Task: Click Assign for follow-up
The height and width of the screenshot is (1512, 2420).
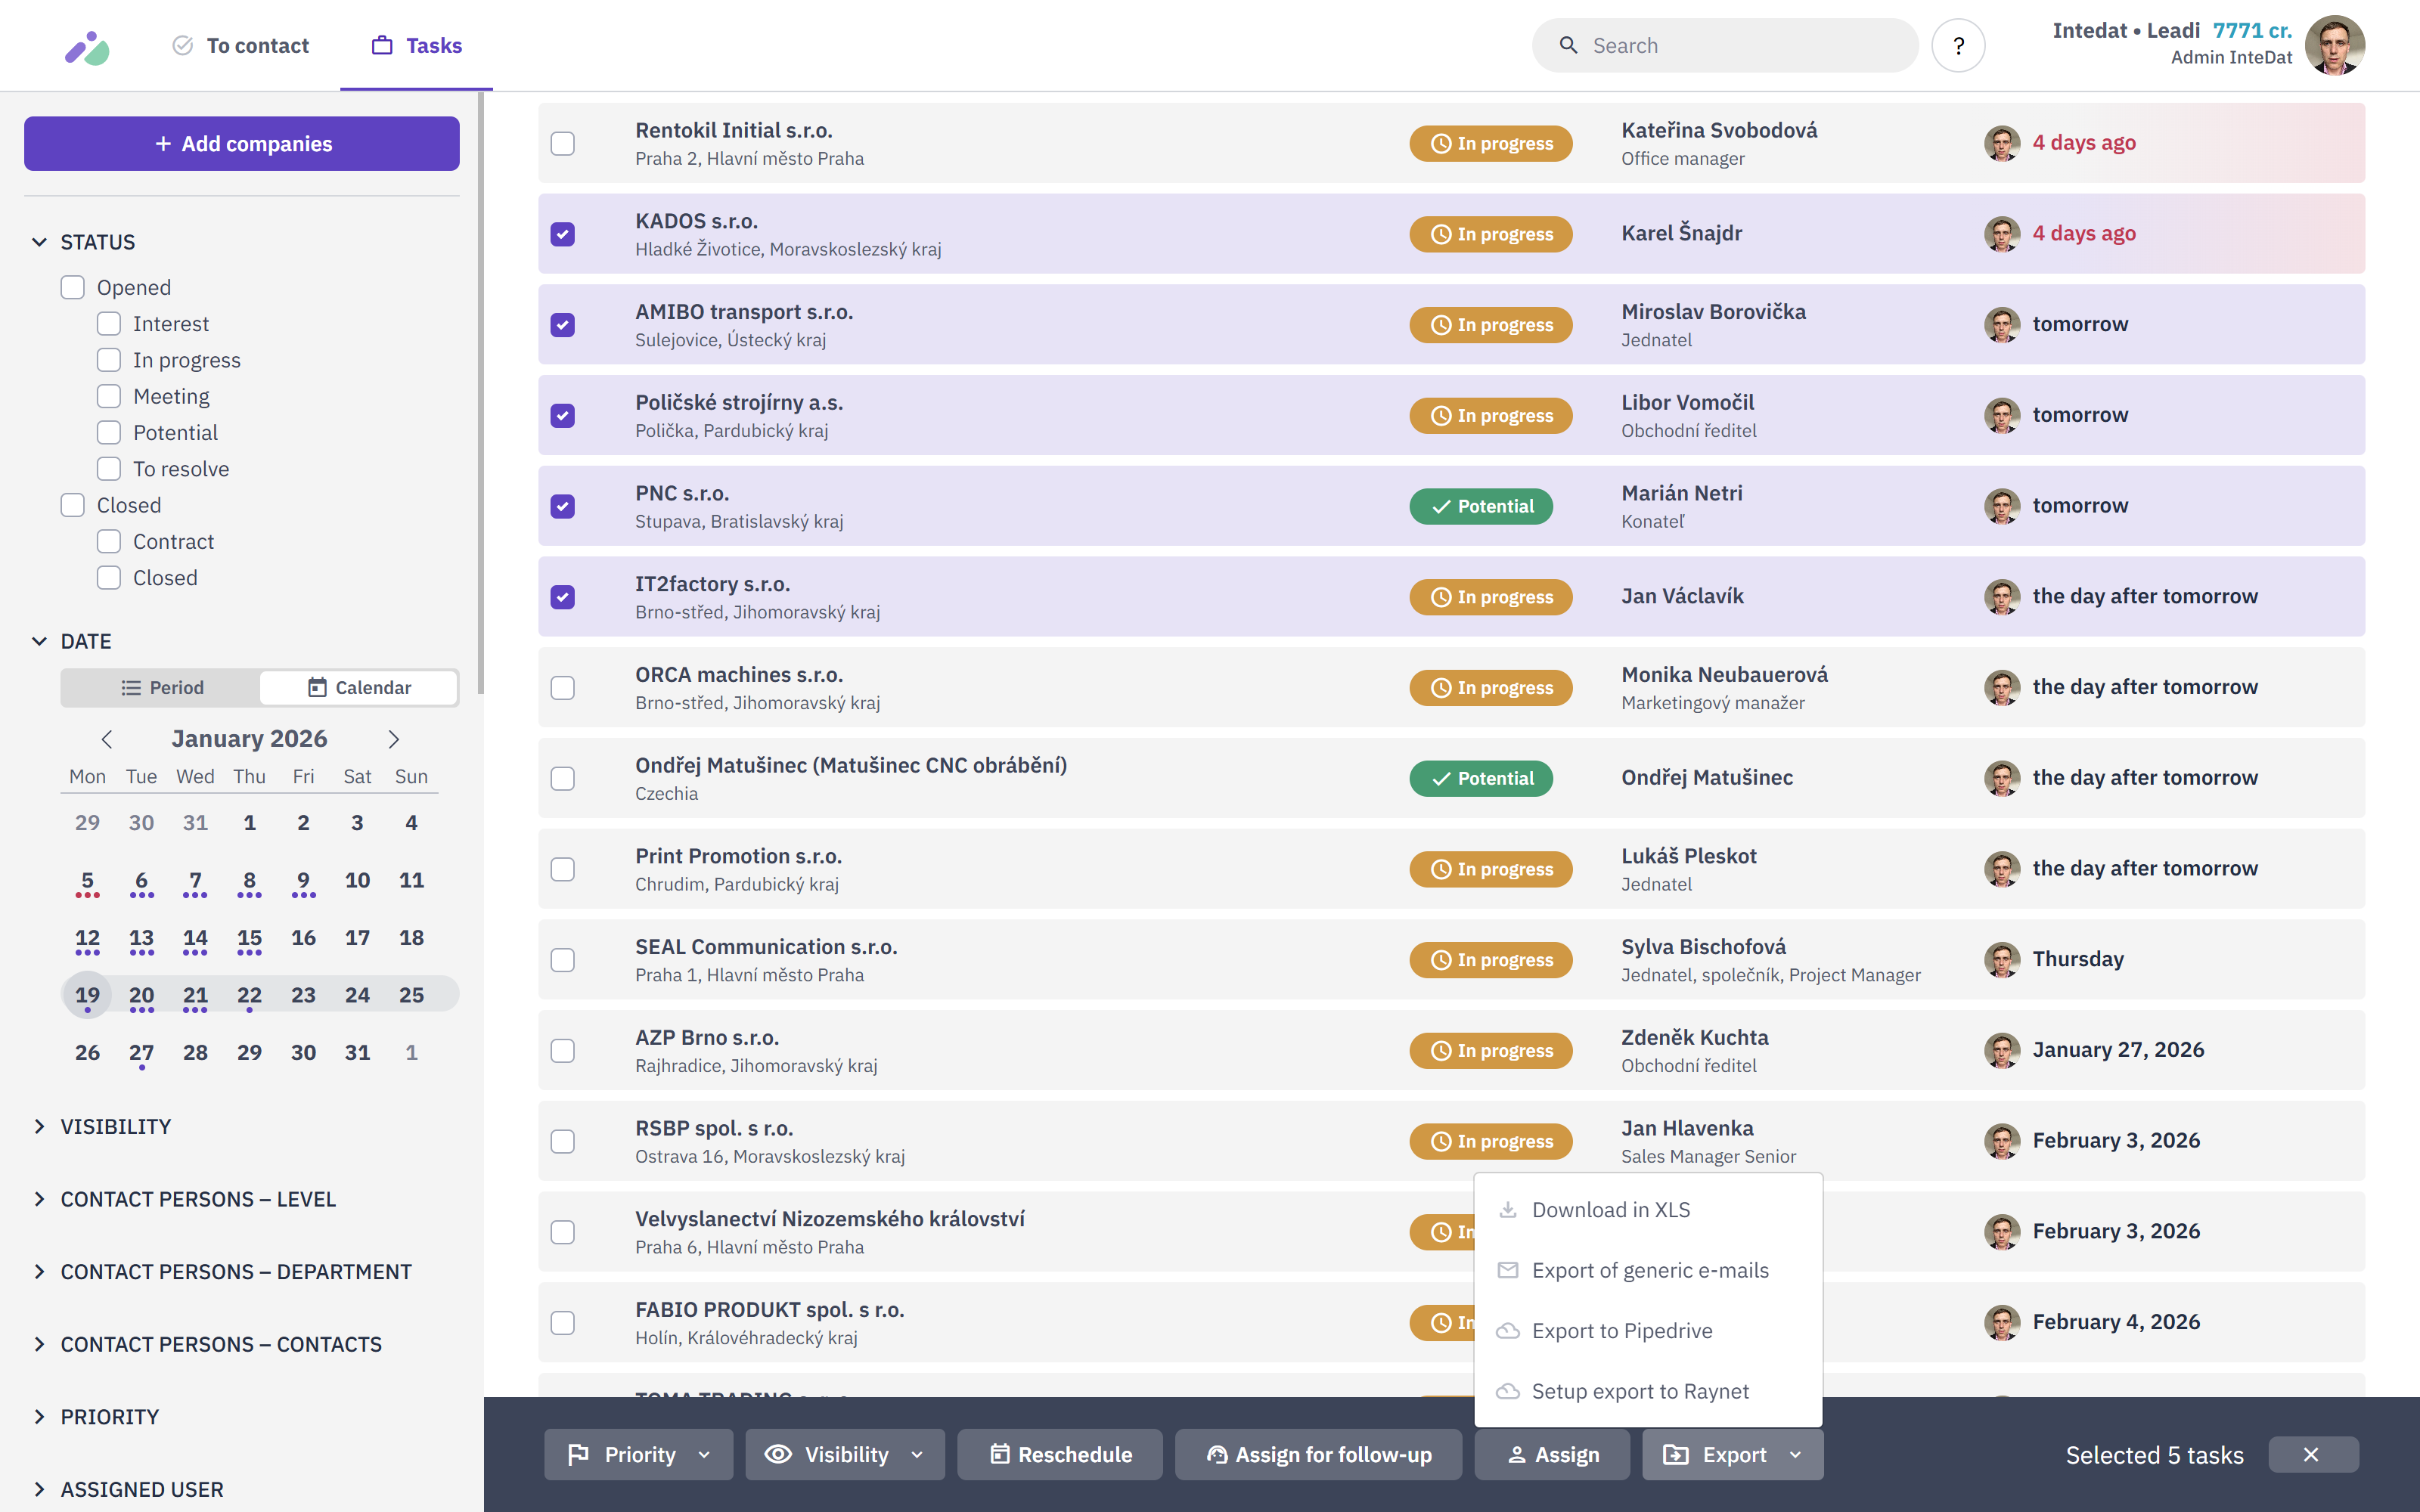Action: tap(1318, 1454)
